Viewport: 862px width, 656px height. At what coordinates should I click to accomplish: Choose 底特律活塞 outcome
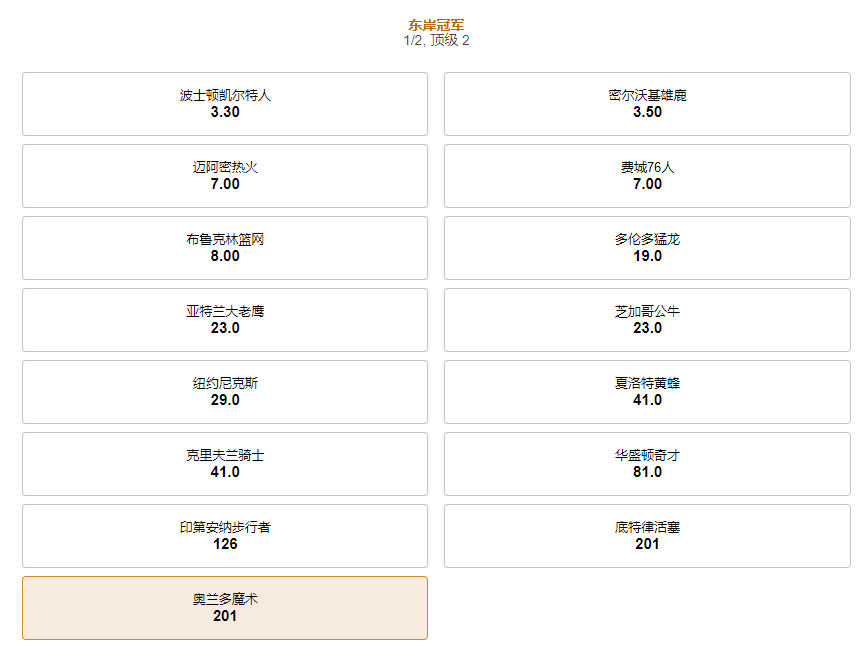coord(647,536)
